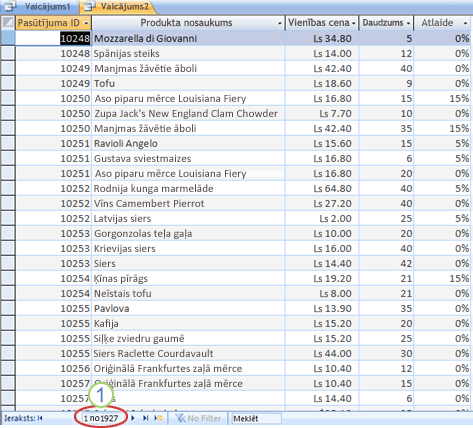
Task: Open Produkta nosaukums column filter arrow
Action: coord(280,23)
